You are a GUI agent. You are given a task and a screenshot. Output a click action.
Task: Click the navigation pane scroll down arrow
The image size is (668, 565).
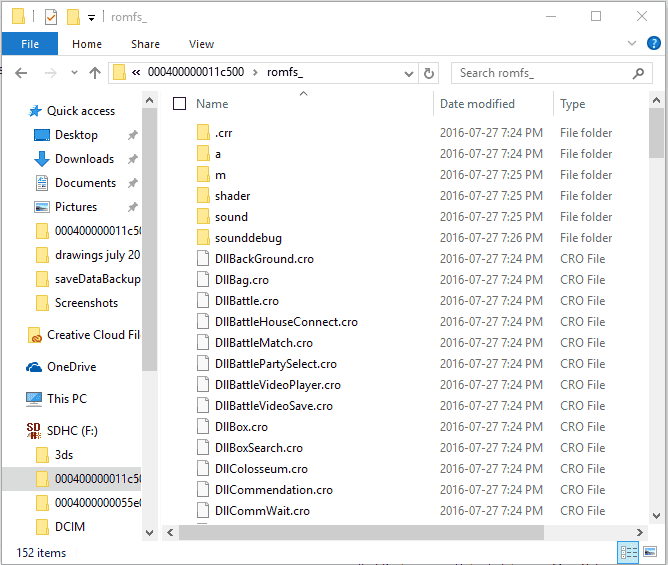[150, 533]
